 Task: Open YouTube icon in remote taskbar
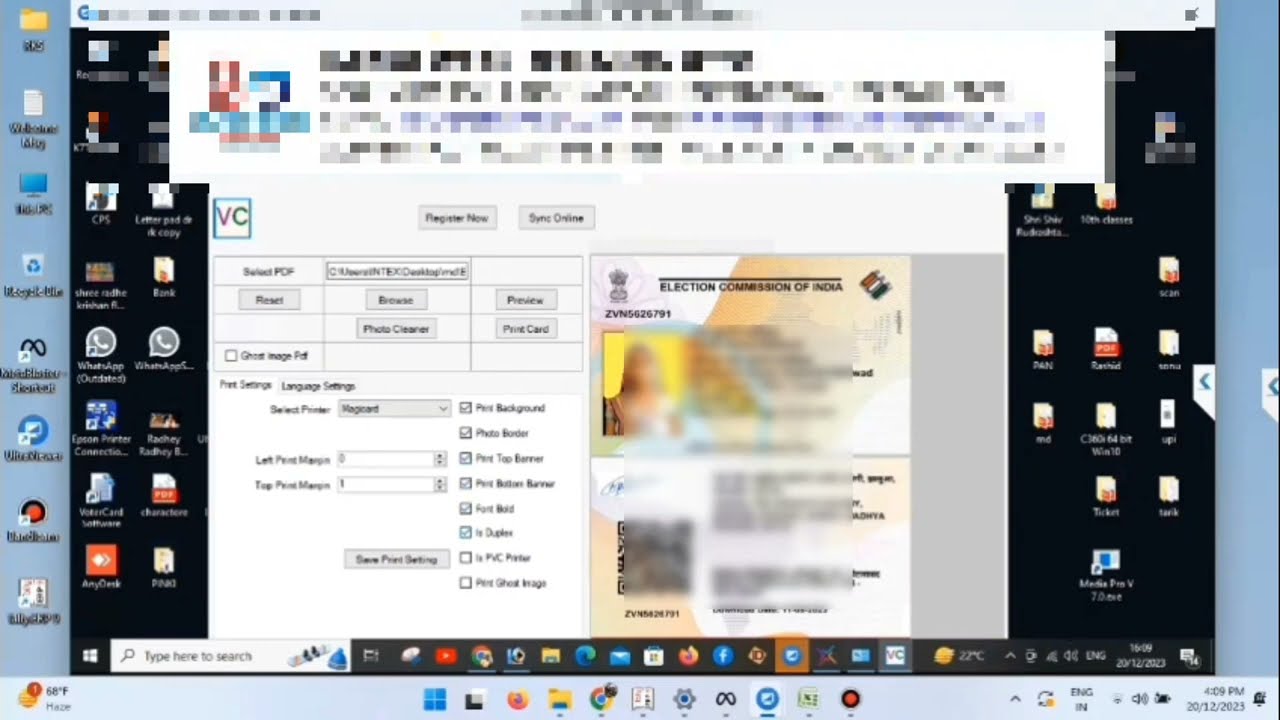click(446, 656)
